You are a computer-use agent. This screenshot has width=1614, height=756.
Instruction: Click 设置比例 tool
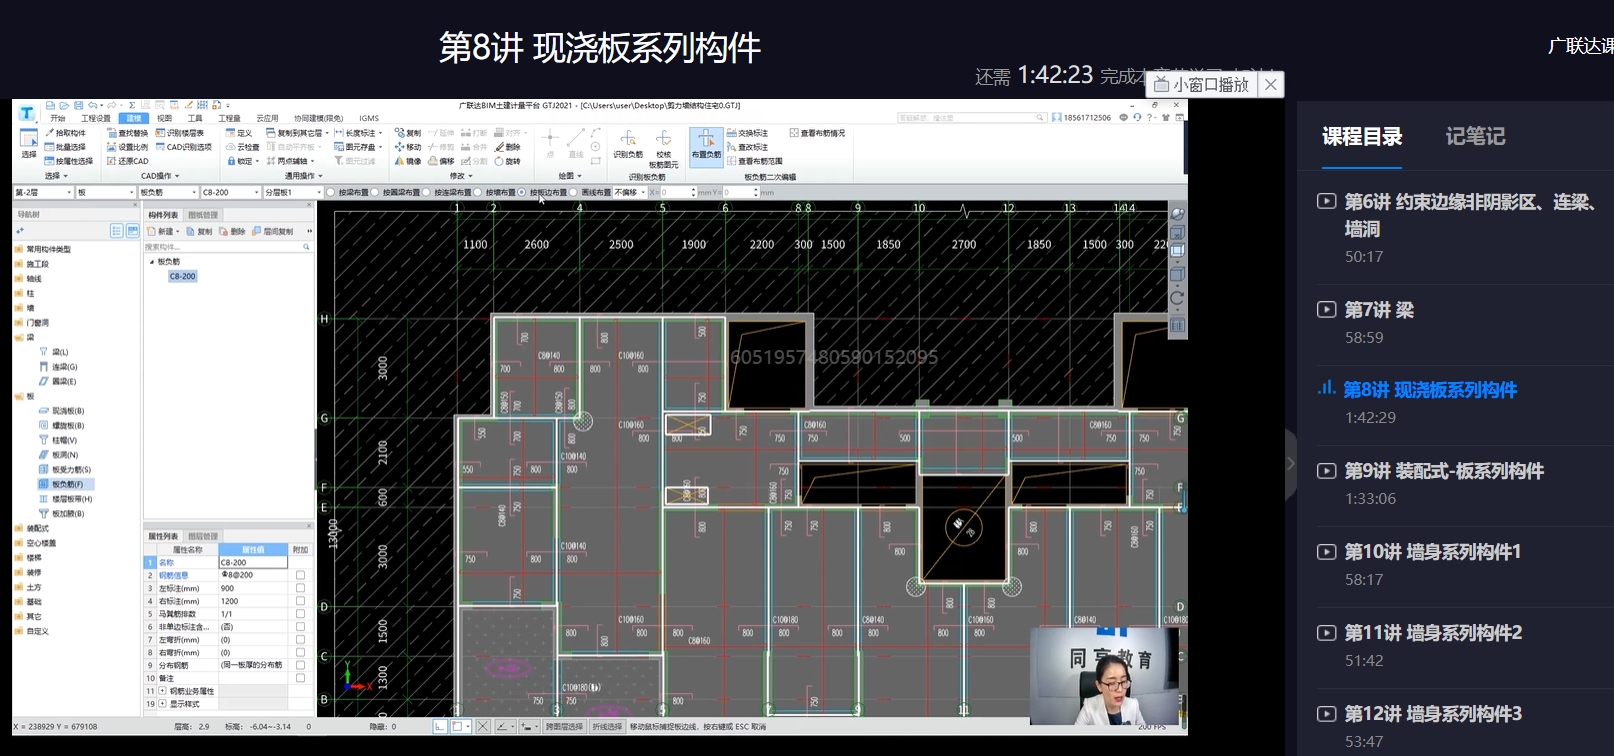[128, 147]
